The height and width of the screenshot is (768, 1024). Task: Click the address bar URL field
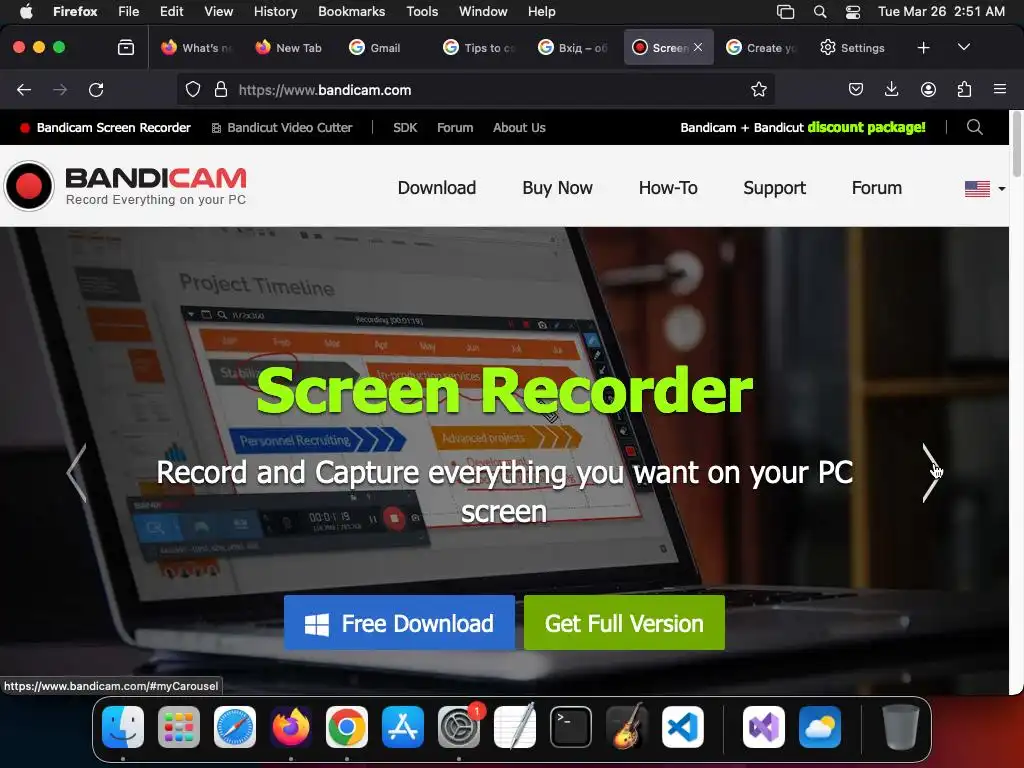475,89
